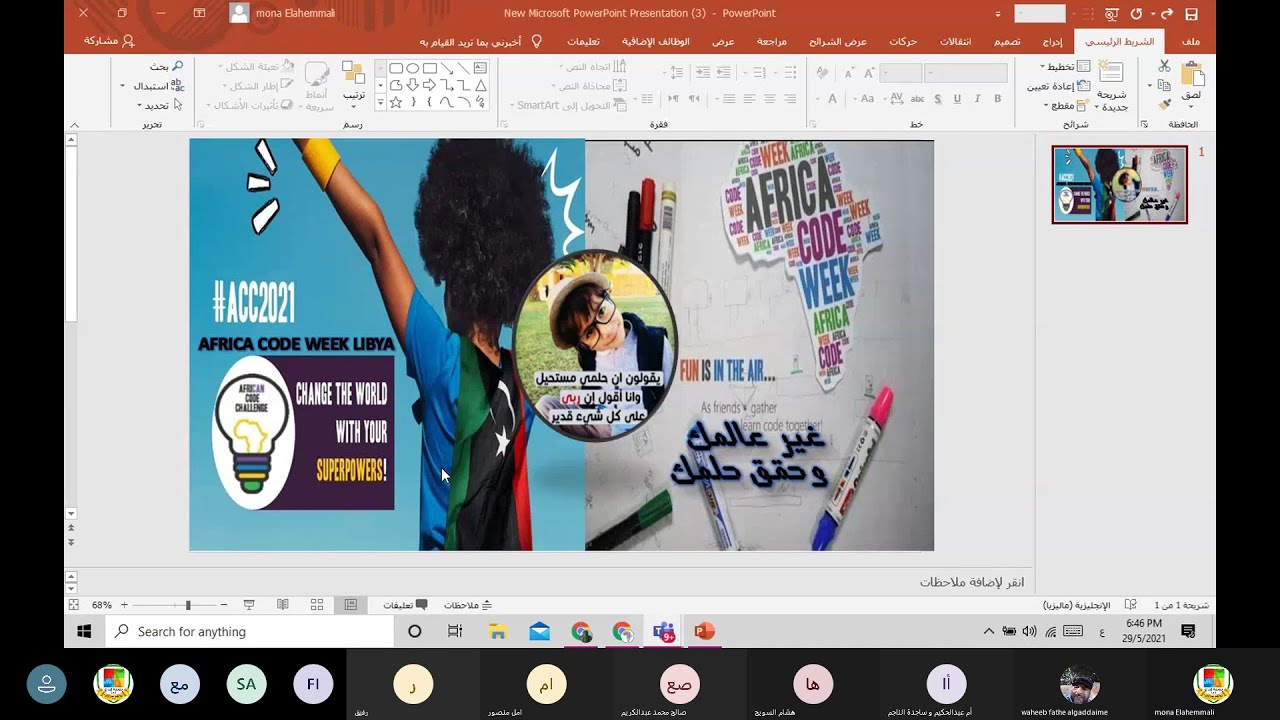This screenshot has height=720, width=1280.
Task: Open the Layout (تخطيط) dropdown
Action: 1065,67
